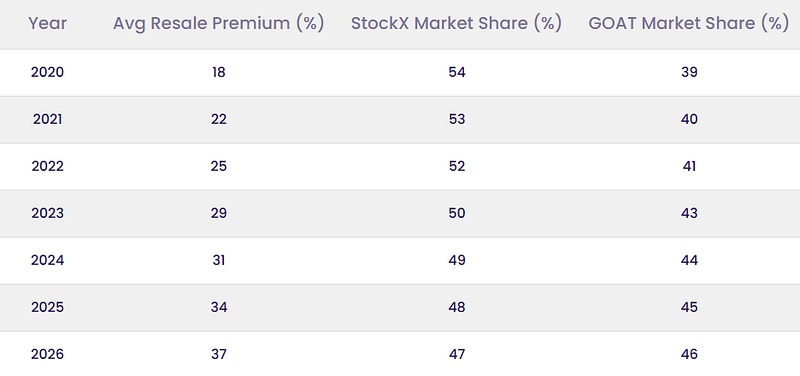Click StockX share value 50
Image resolution: width=800 pixels, height=376 pixels.
[x=457, y=213]
